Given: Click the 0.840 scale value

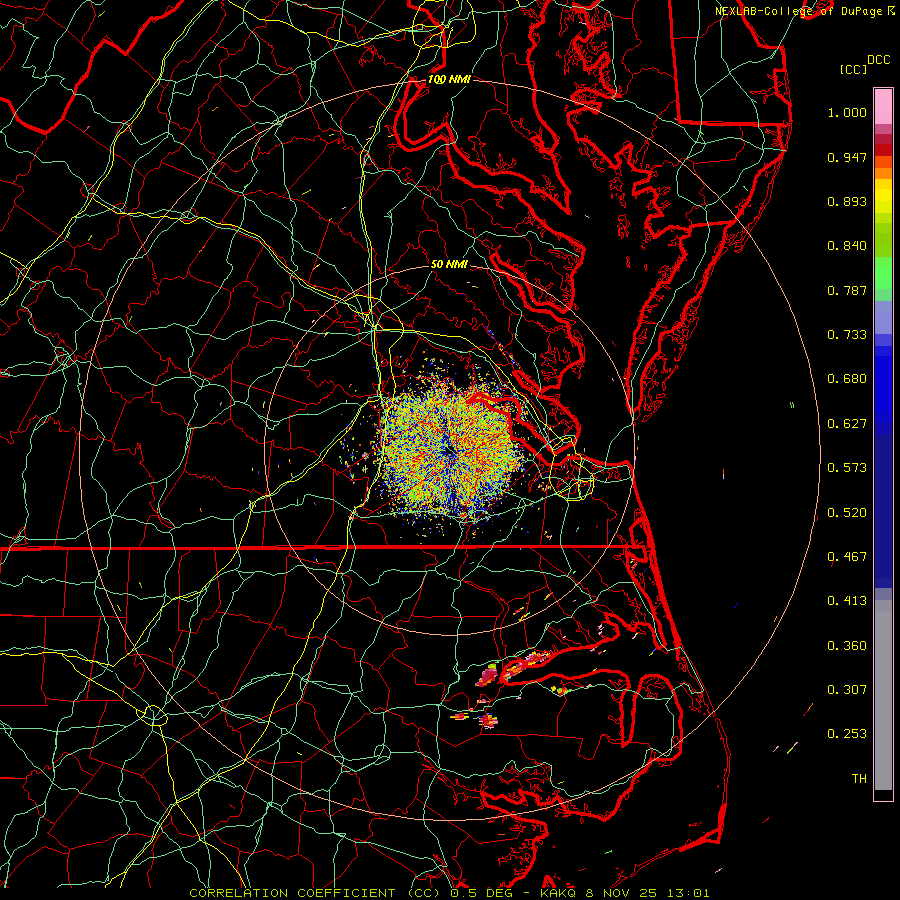Looking at the screenshot, I should tap(847, 246).
